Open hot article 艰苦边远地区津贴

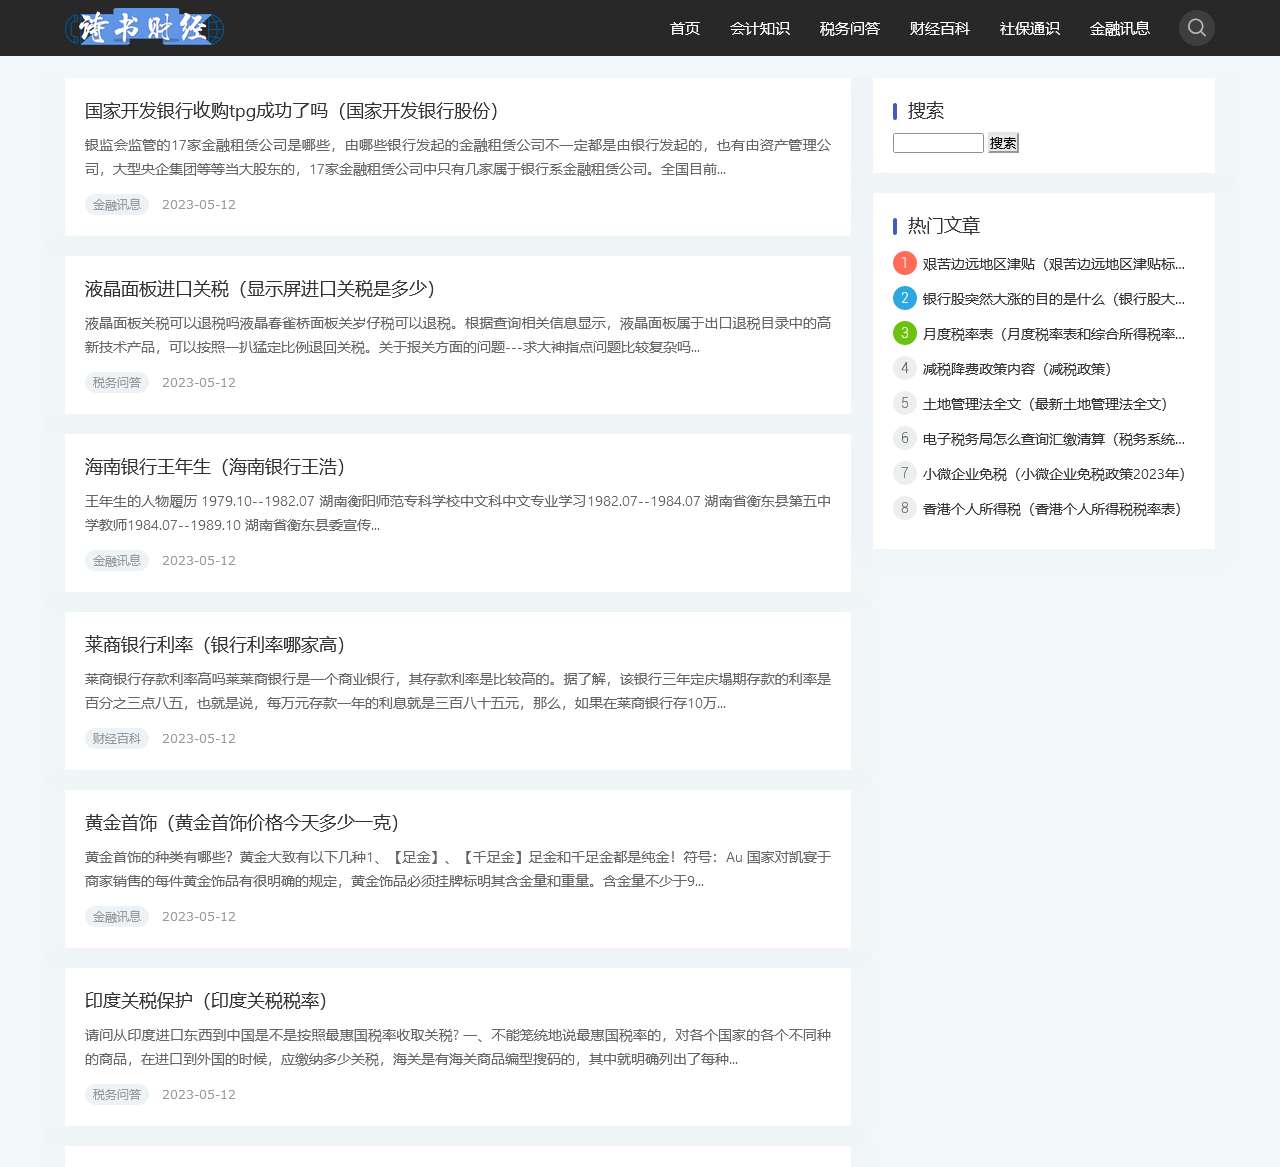point(1053,264)
